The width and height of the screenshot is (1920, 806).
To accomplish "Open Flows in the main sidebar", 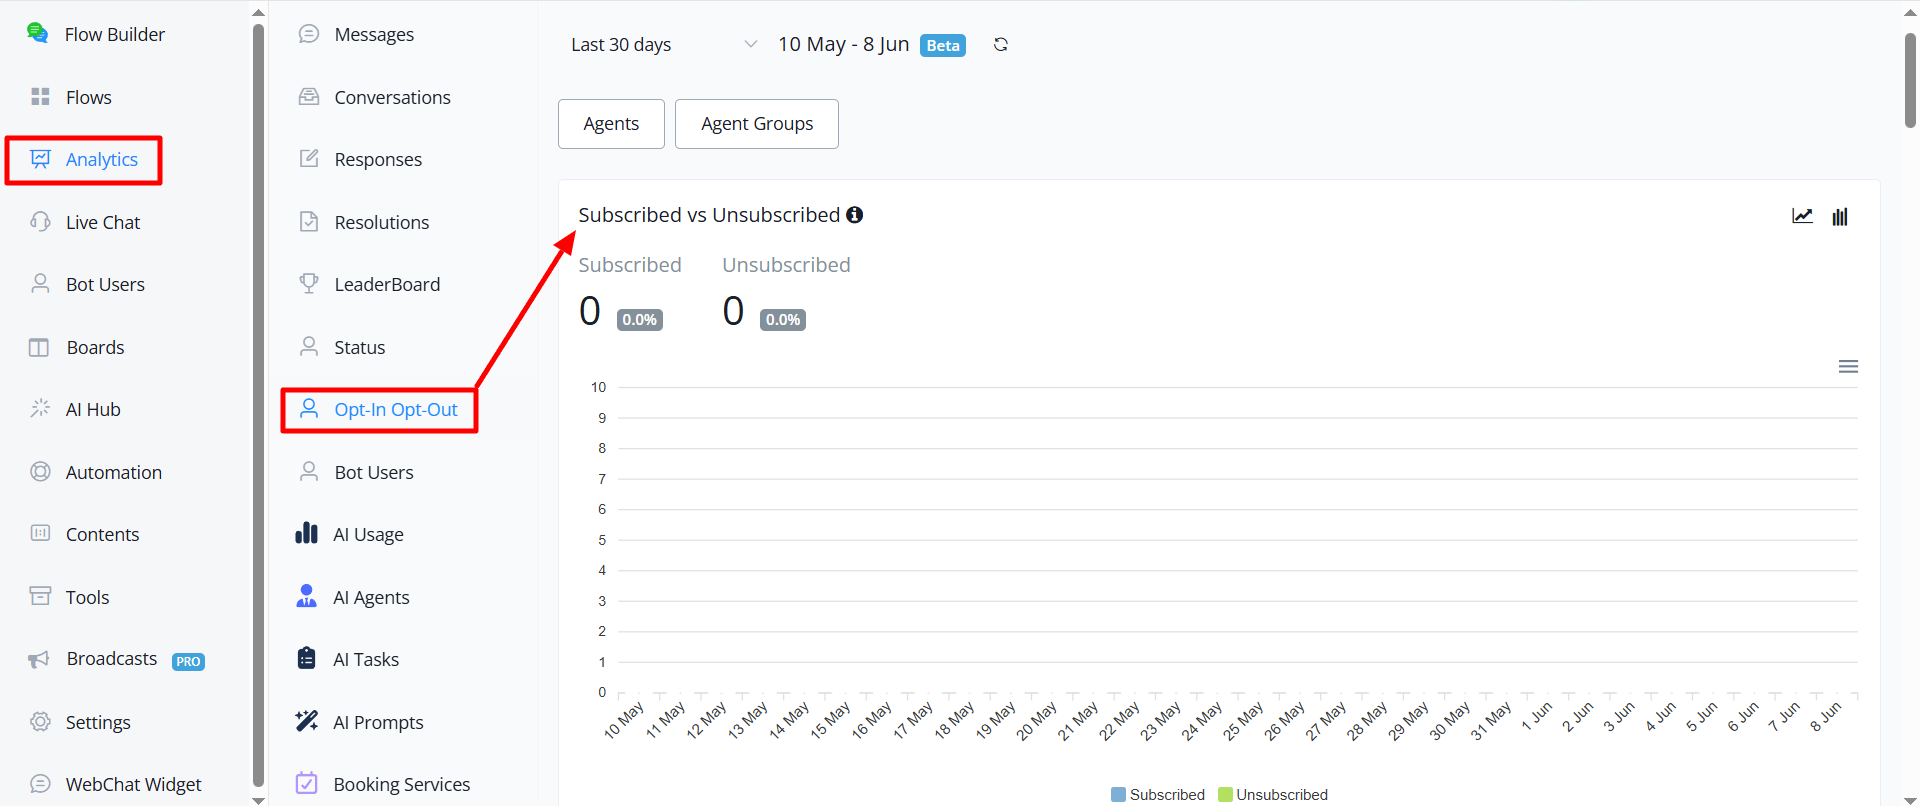I will (x=88, y=97).
